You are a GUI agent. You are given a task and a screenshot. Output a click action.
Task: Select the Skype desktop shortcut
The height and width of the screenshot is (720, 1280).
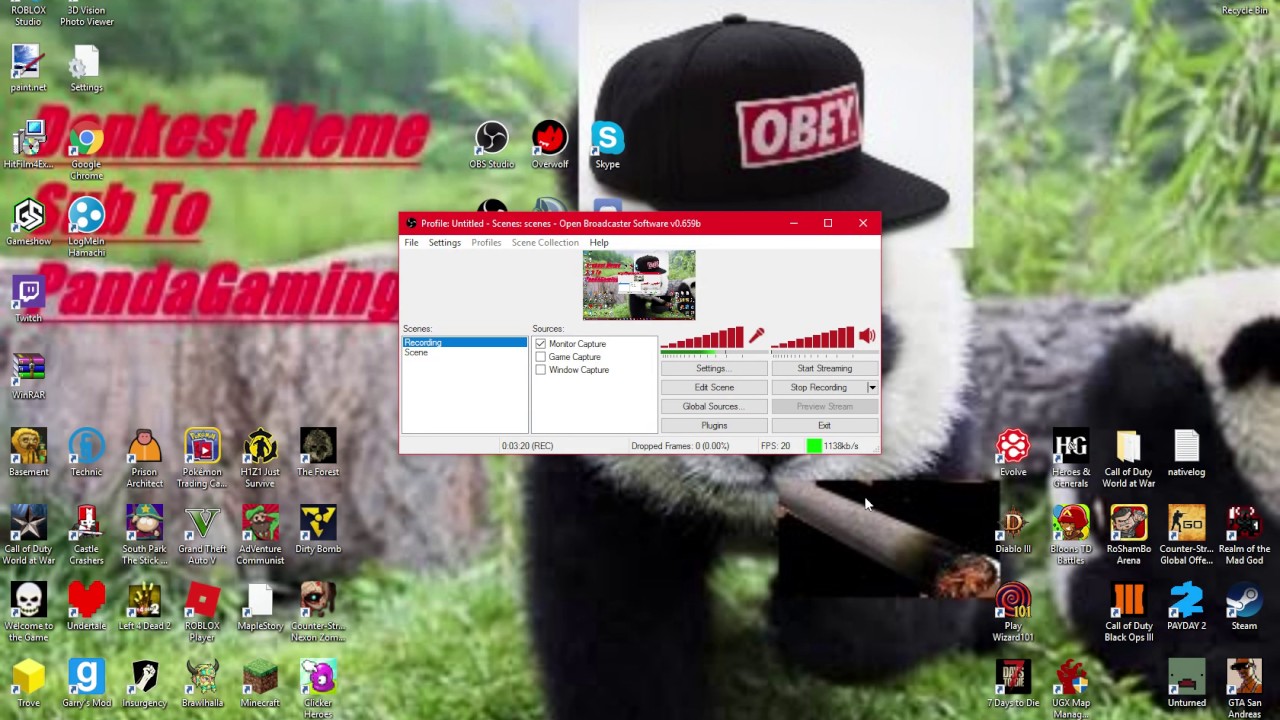point(607,145)
